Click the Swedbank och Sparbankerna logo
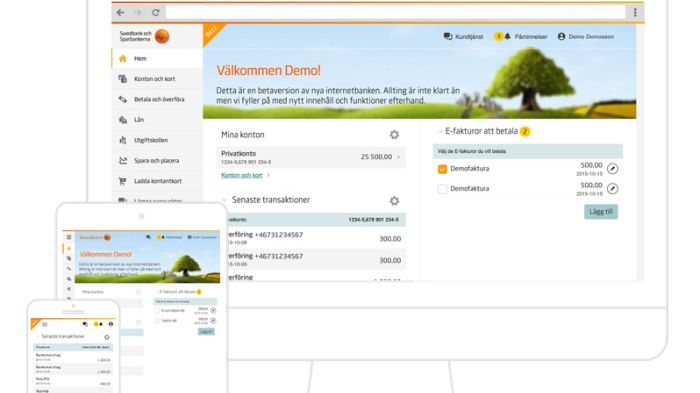The height and width of the screenshot is (393, 700). (144, 36)
